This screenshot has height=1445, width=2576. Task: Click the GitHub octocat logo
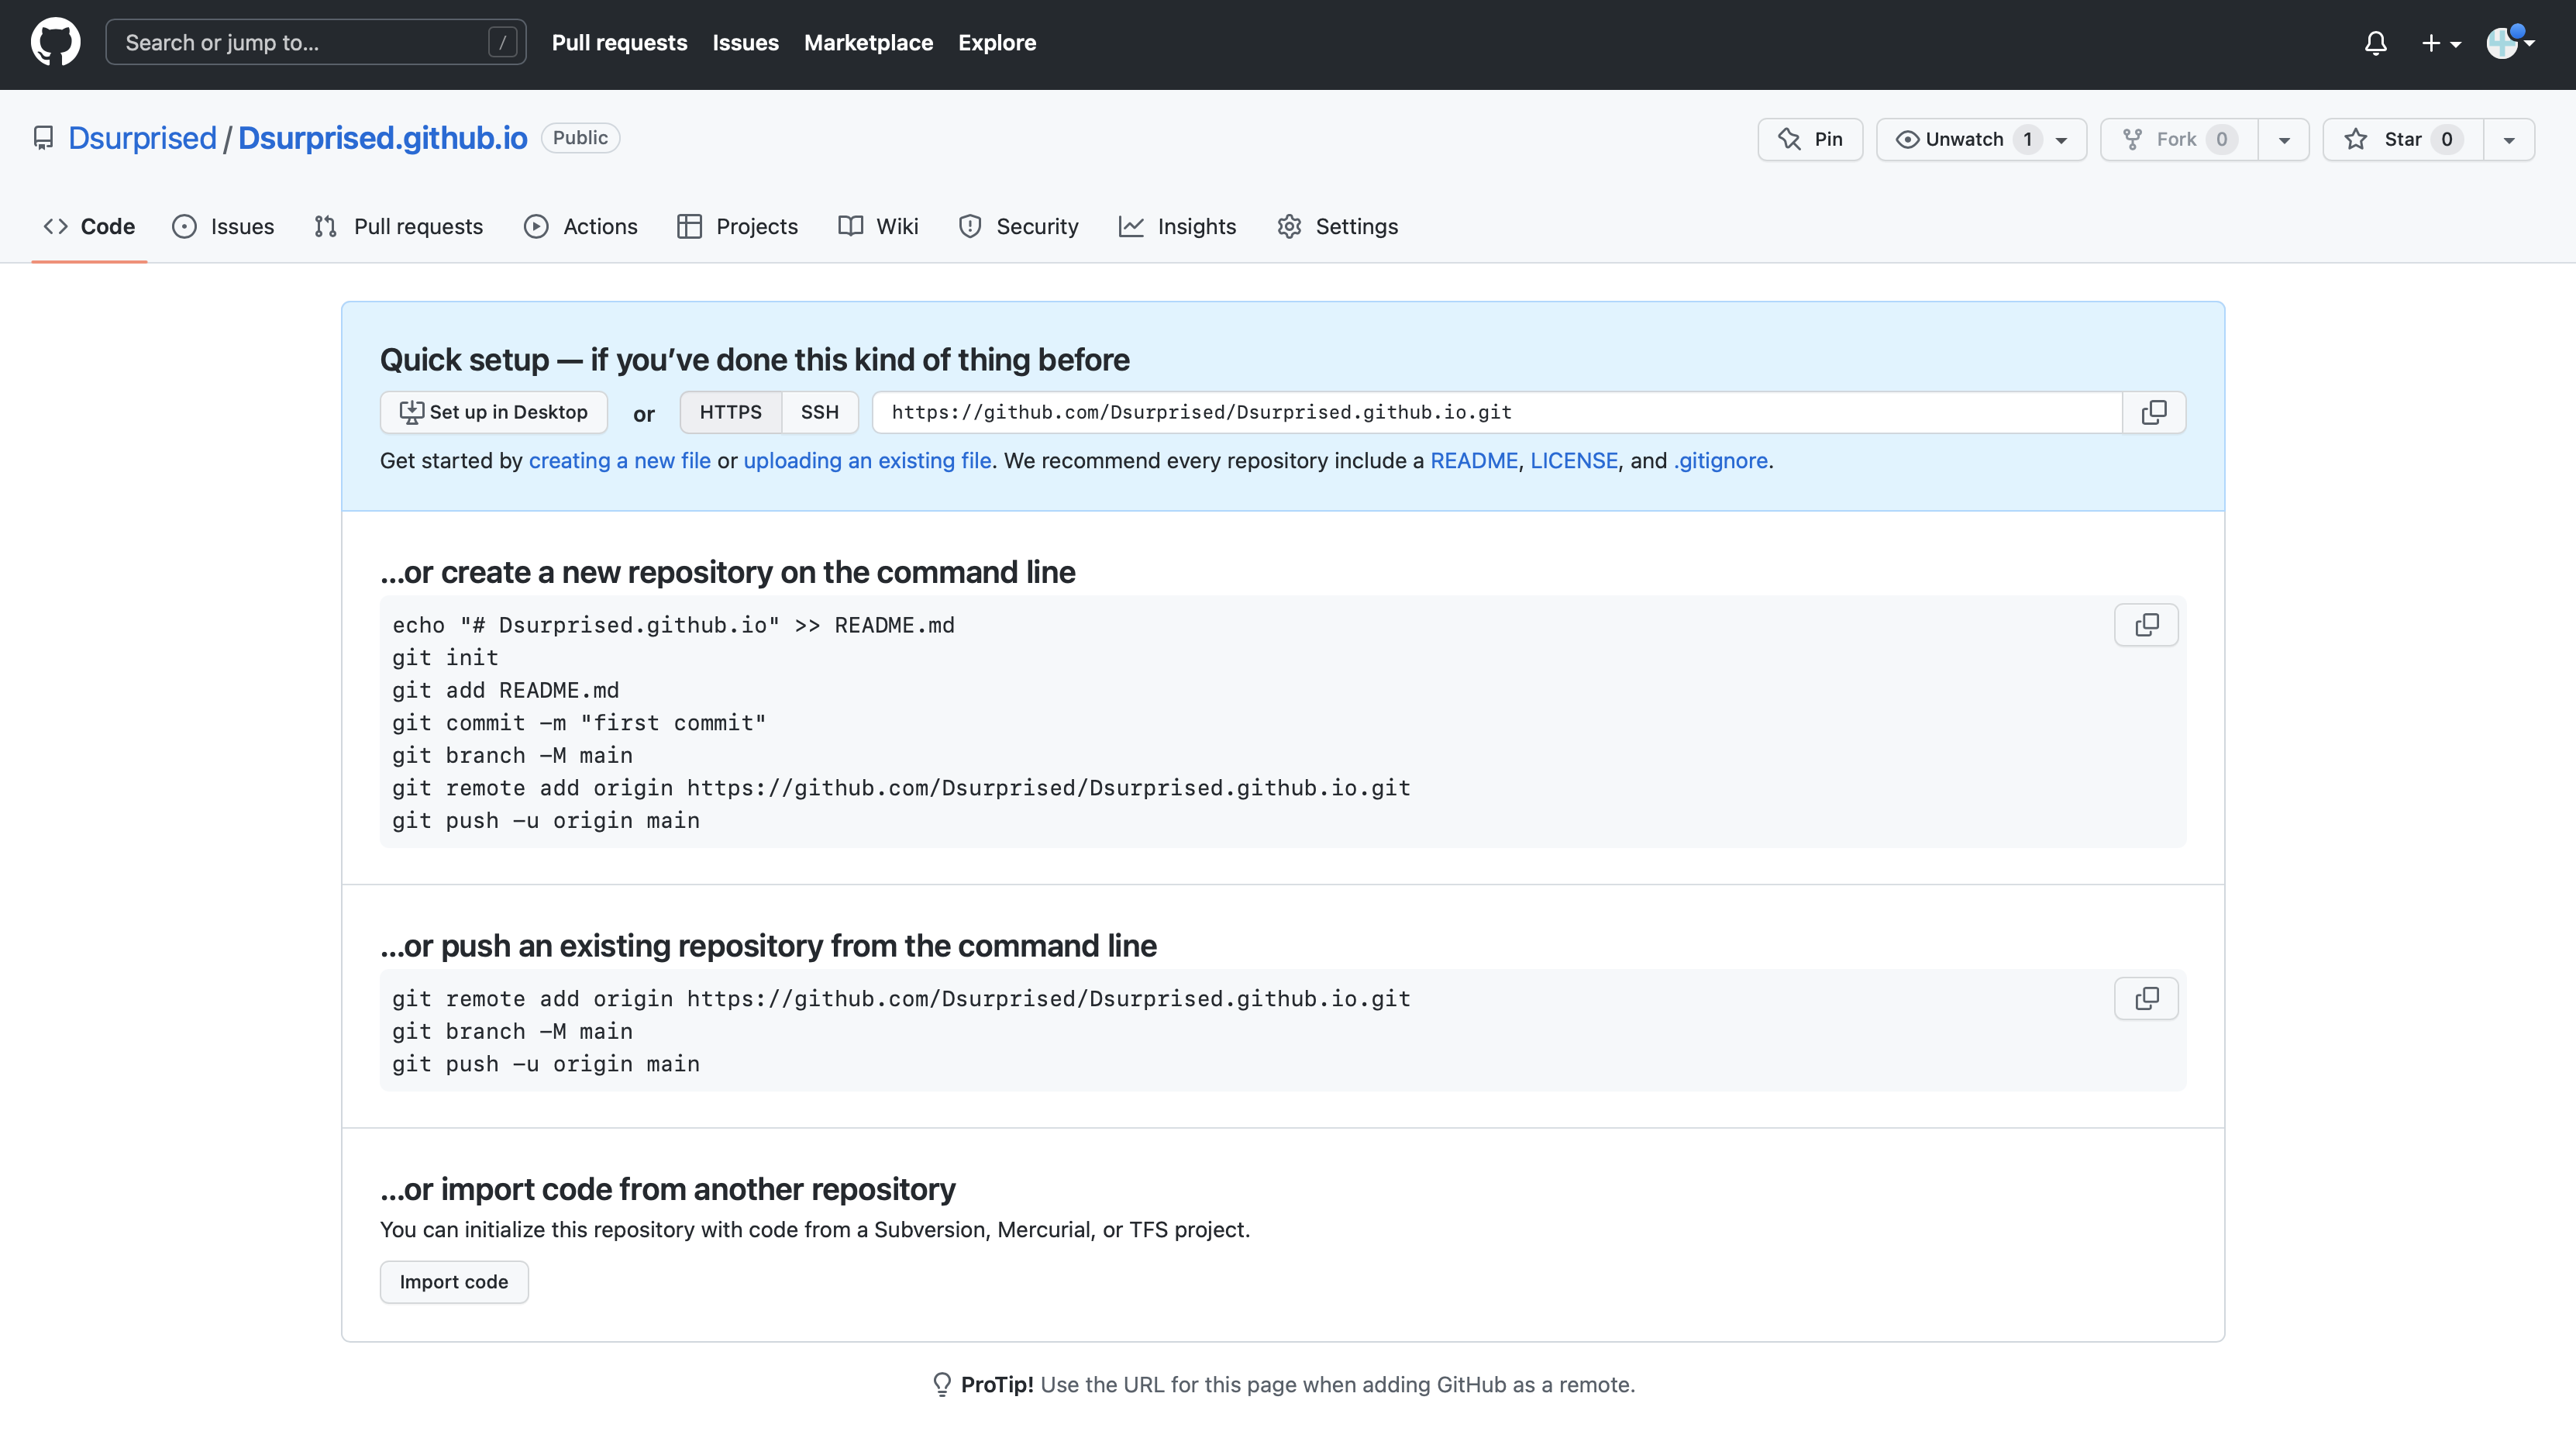[x=55, y=42]
